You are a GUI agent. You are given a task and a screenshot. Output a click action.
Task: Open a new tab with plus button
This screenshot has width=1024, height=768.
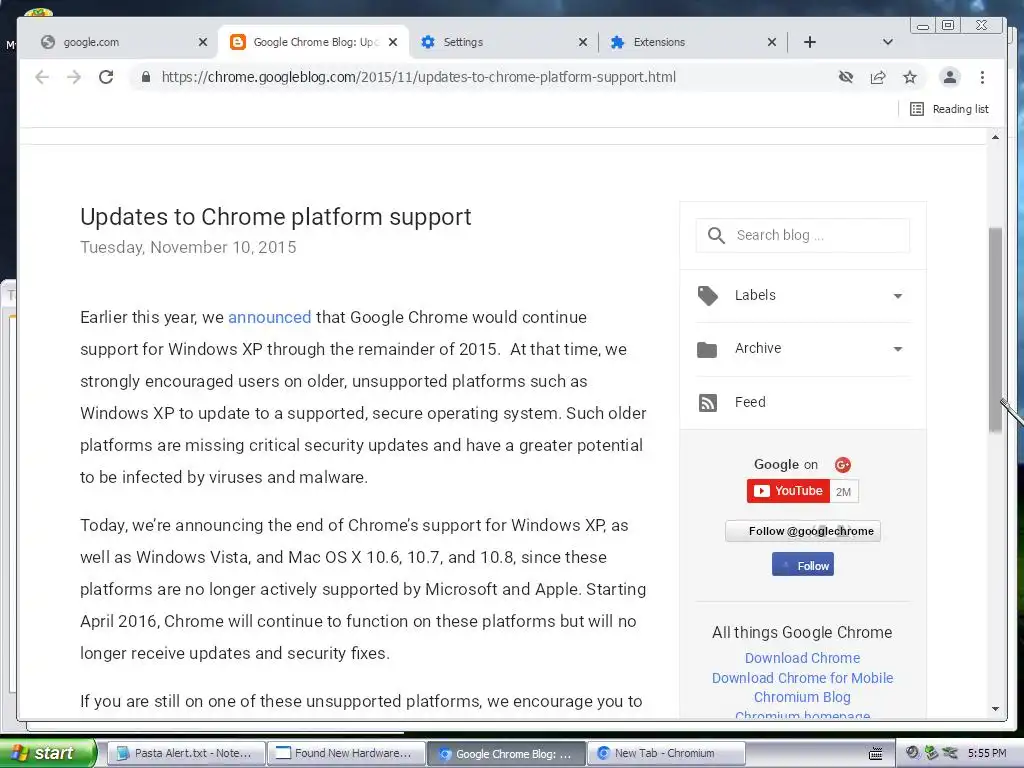[810, 42]
